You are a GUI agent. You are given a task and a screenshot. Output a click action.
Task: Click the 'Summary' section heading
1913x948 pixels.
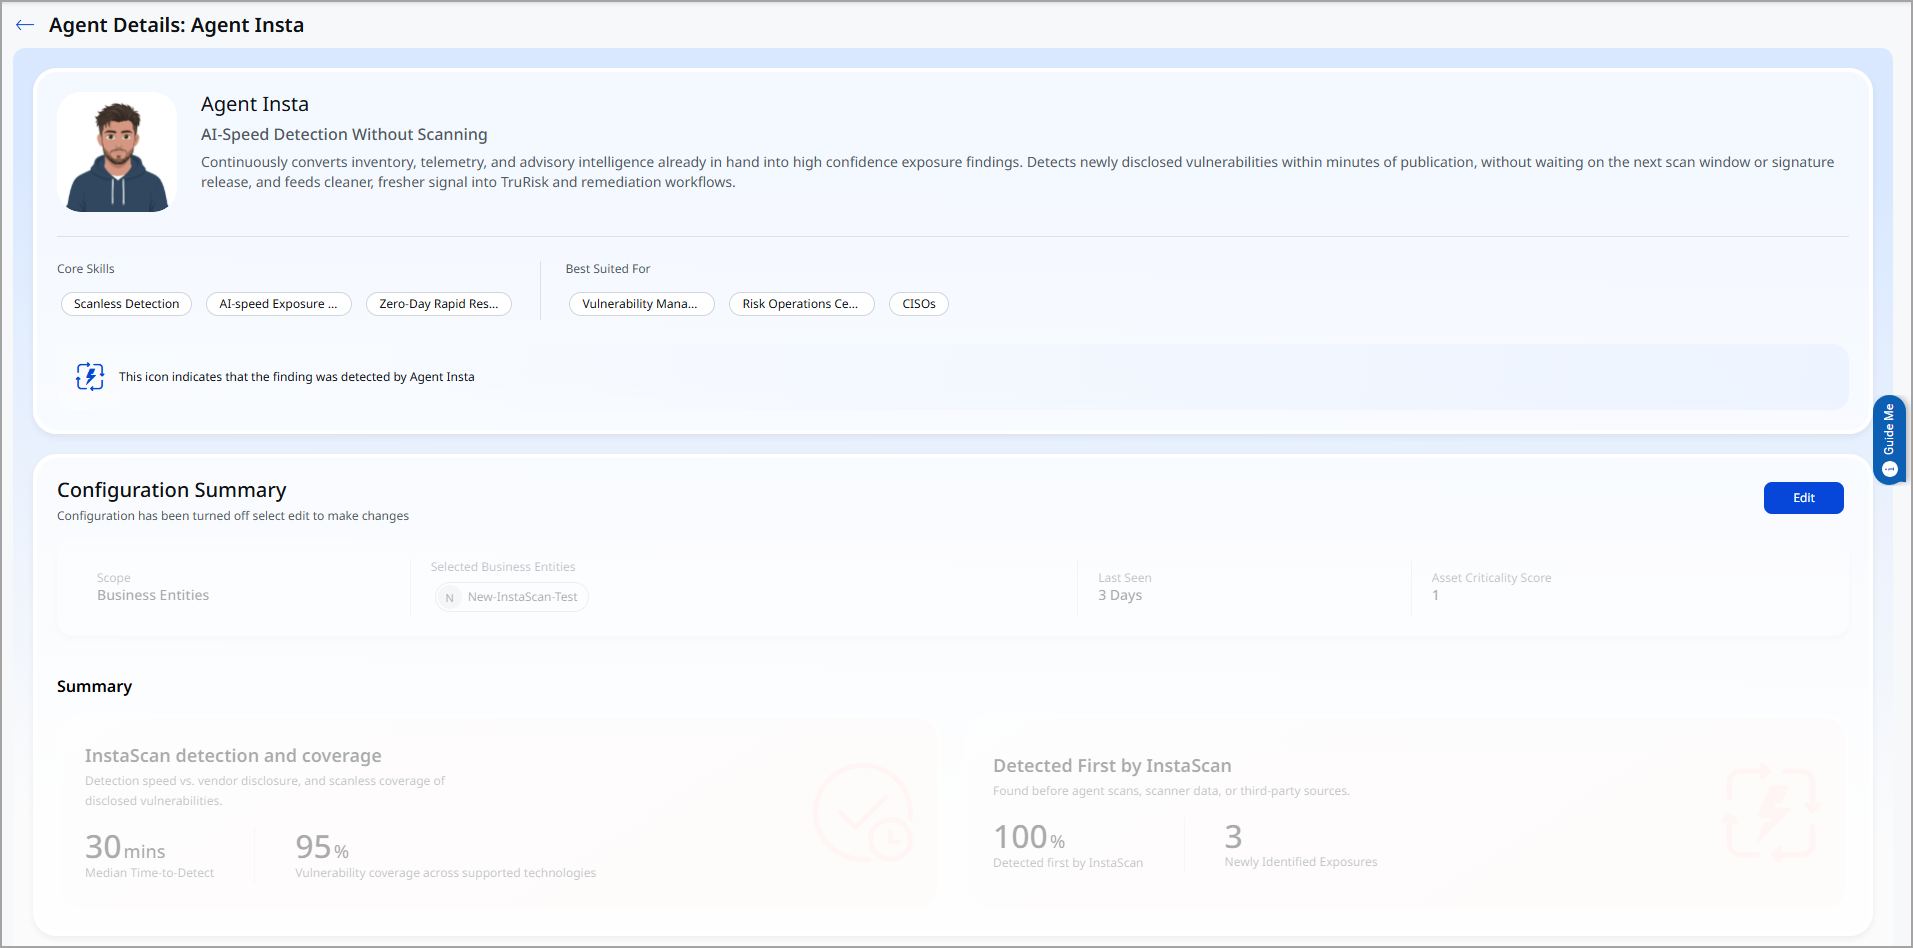click(x=94, y=686)
